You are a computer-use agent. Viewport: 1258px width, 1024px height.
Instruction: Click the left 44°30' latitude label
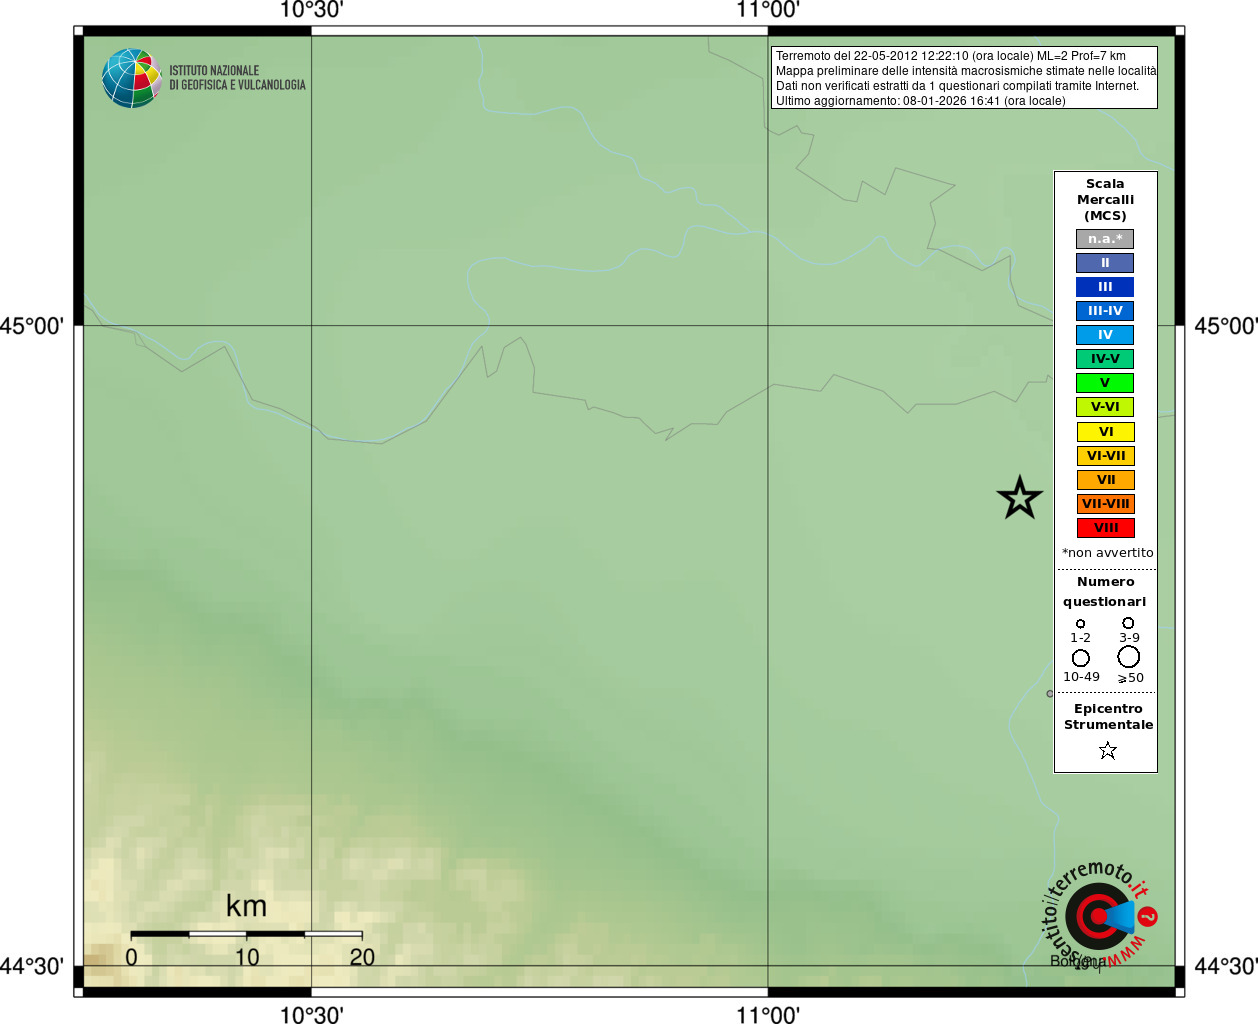pyautogui.click(x=32, y=966)
